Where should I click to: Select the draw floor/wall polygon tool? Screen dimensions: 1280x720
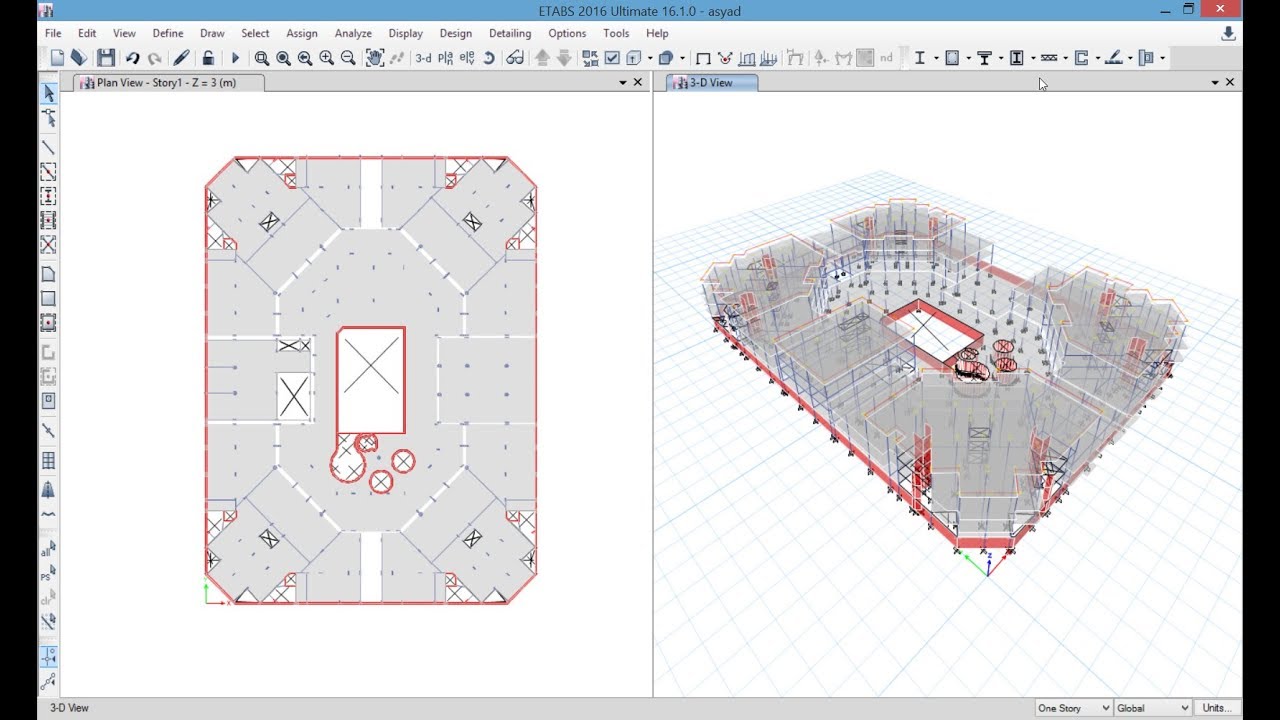[48, 274]
